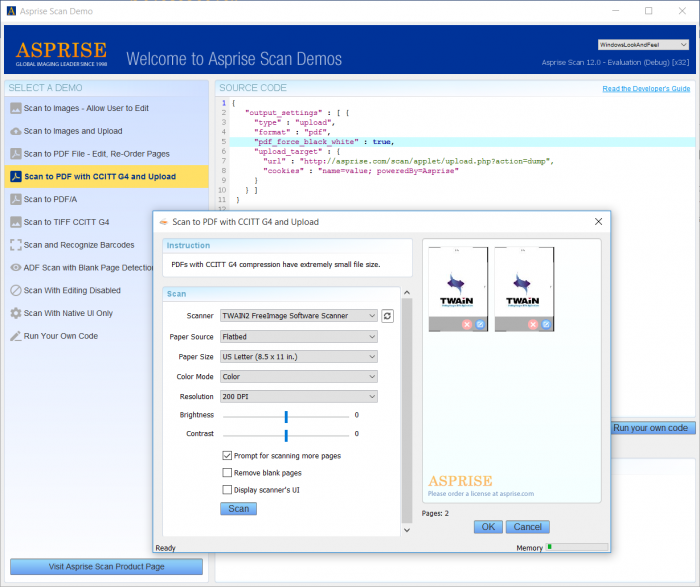Enable Remove blank pages option

pos(227,472)
